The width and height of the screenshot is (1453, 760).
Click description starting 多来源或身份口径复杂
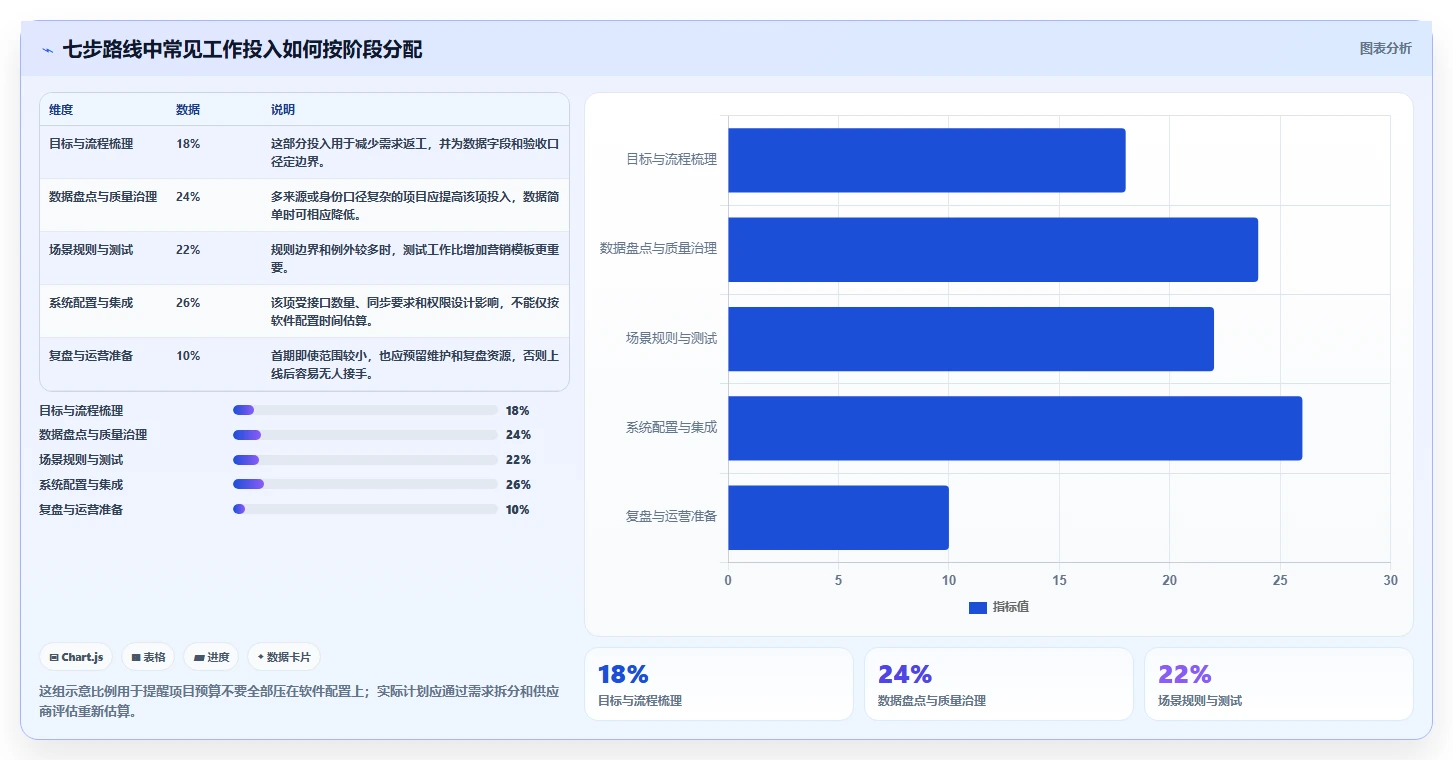click(415, 206)
